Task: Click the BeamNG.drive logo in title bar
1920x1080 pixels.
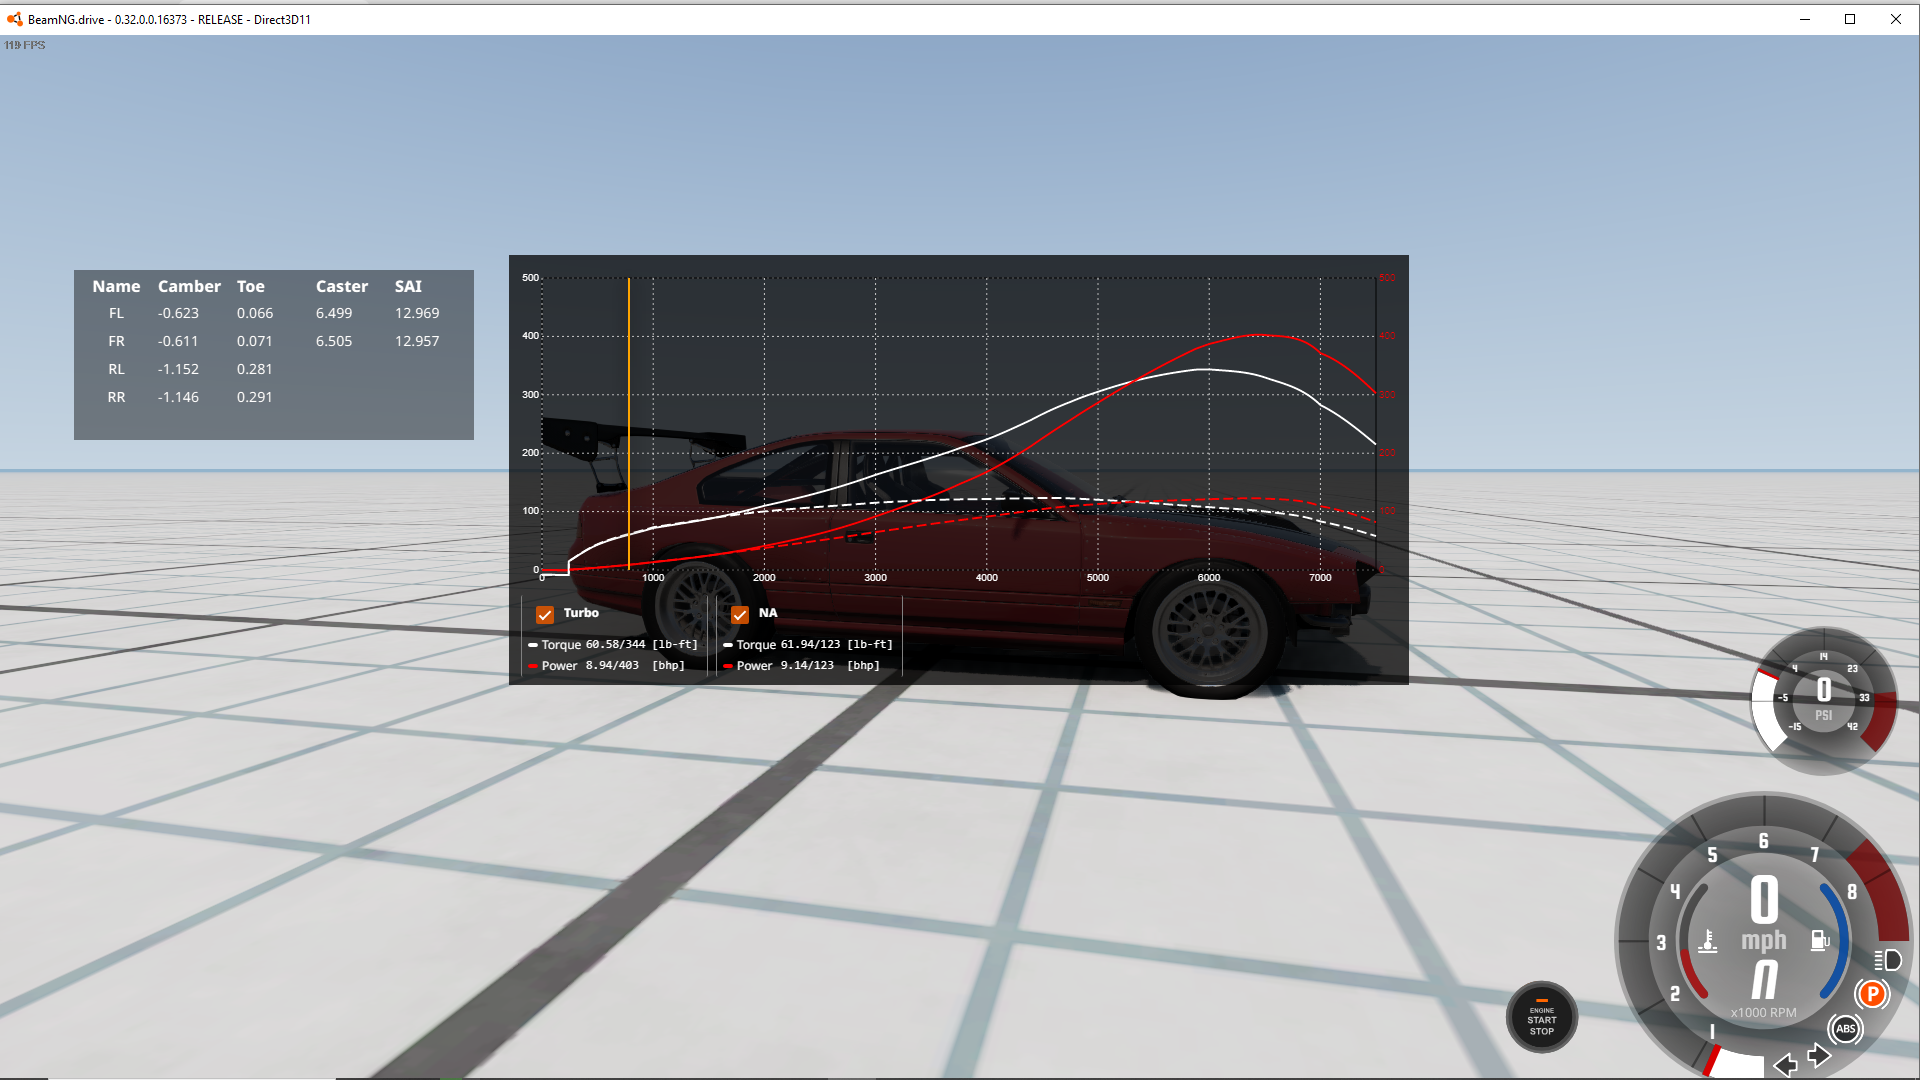Action: pos(14,19)
